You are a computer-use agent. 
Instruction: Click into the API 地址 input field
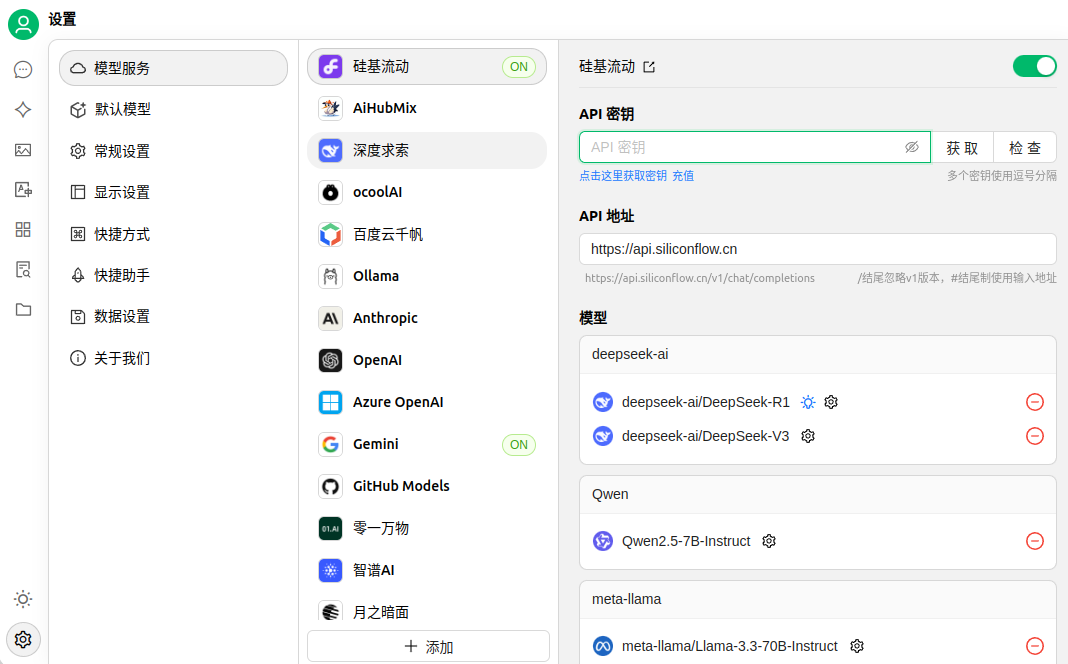[x=817, y=249]
